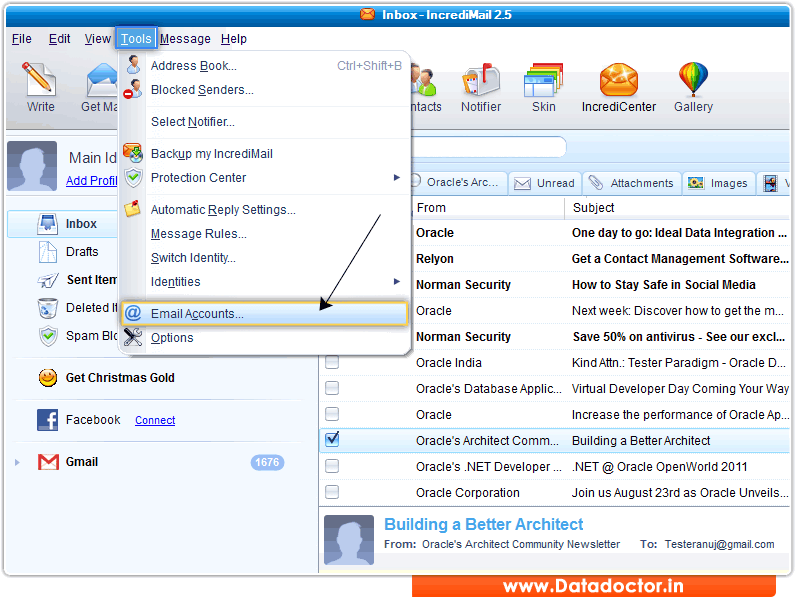Click the Inbox folder icon
796x597 pixels.
pyautogui.click(x=47, y=223)
